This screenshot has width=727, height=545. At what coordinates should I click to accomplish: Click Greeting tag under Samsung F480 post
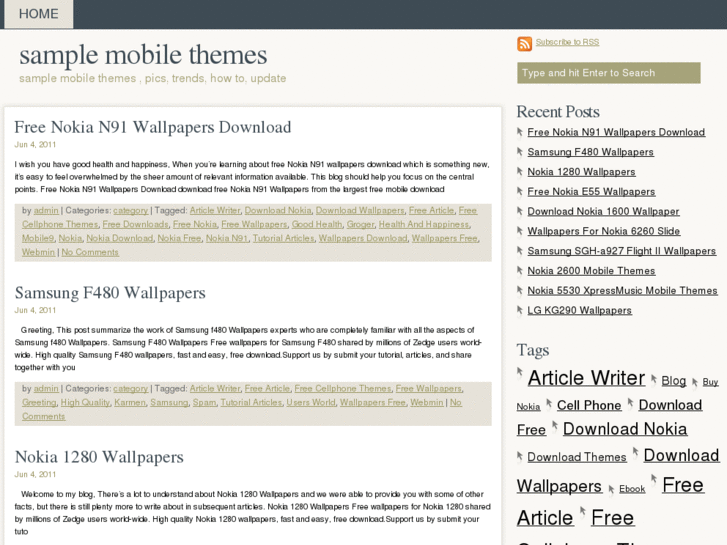(39, 403)
